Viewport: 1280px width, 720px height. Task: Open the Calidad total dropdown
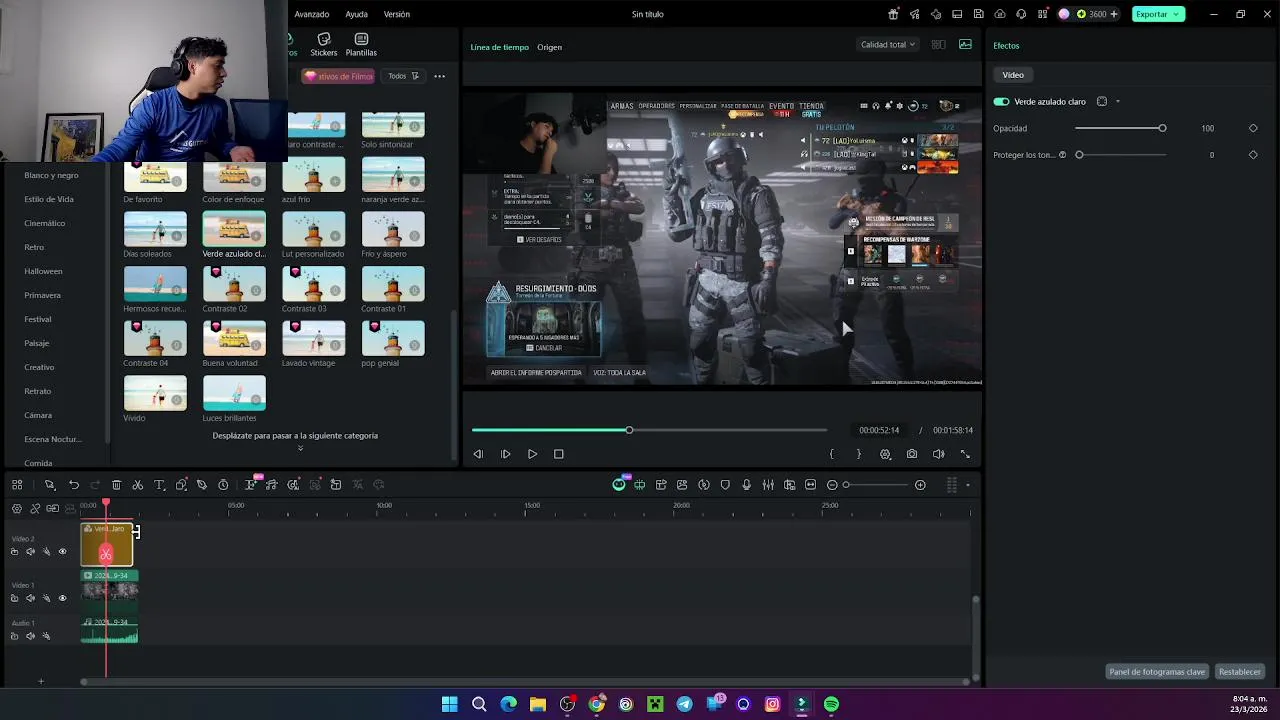[x=888, y=44]
